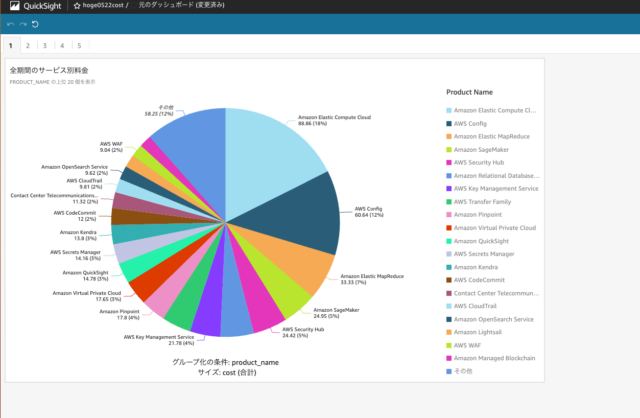This screenshot has height=418, width=640.
Task: Click the サイズ: cost (合計) caption
Action: click(x=227, y=372)
